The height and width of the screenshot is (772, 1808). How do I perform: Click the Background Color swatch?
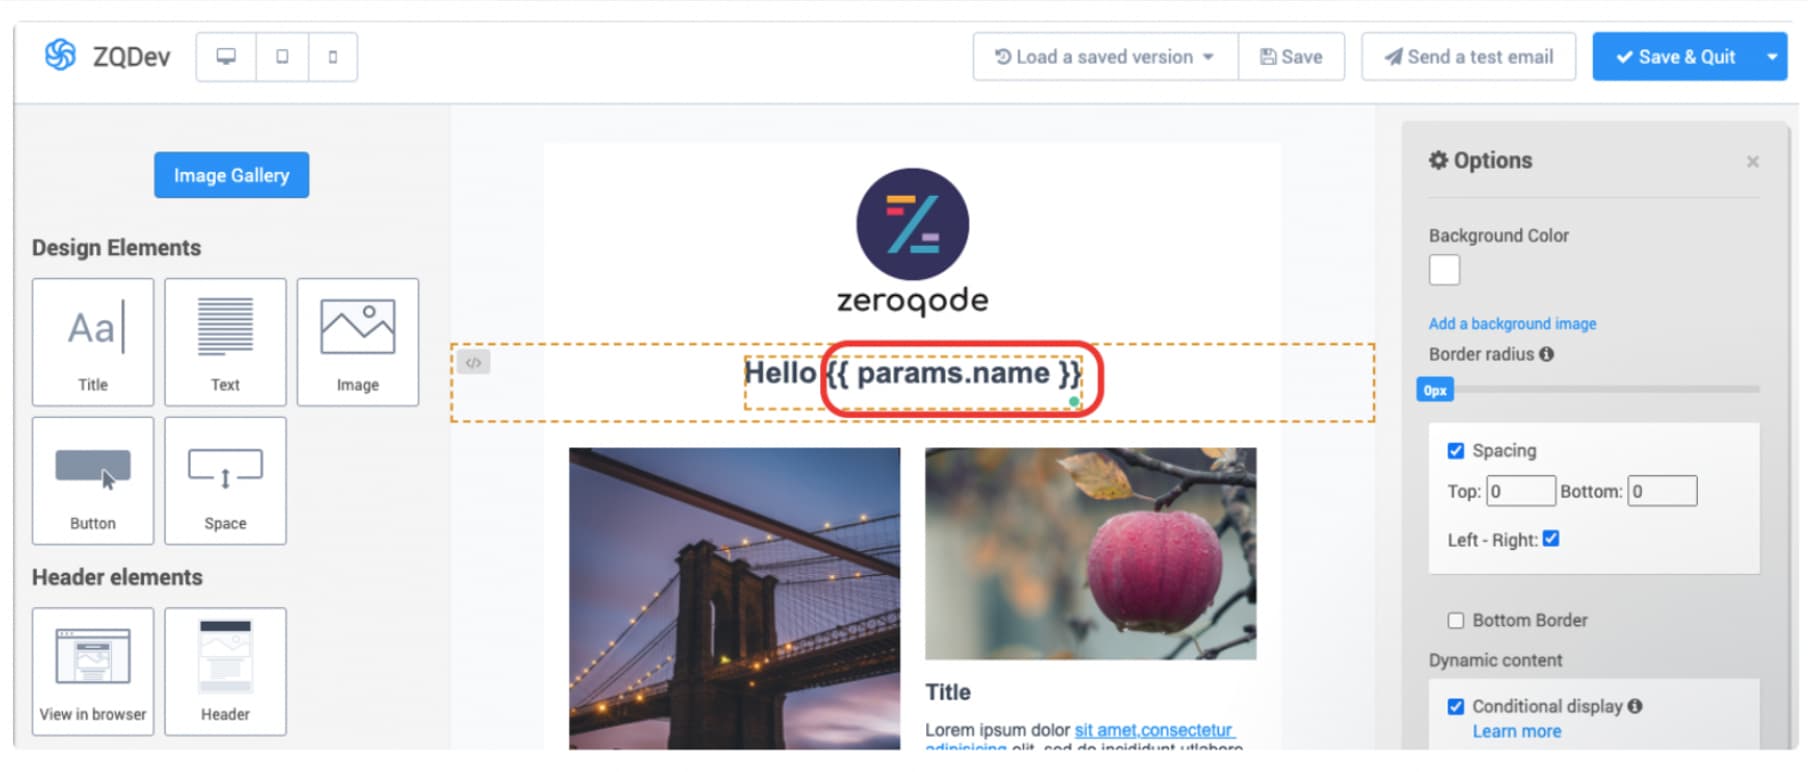1444,270
